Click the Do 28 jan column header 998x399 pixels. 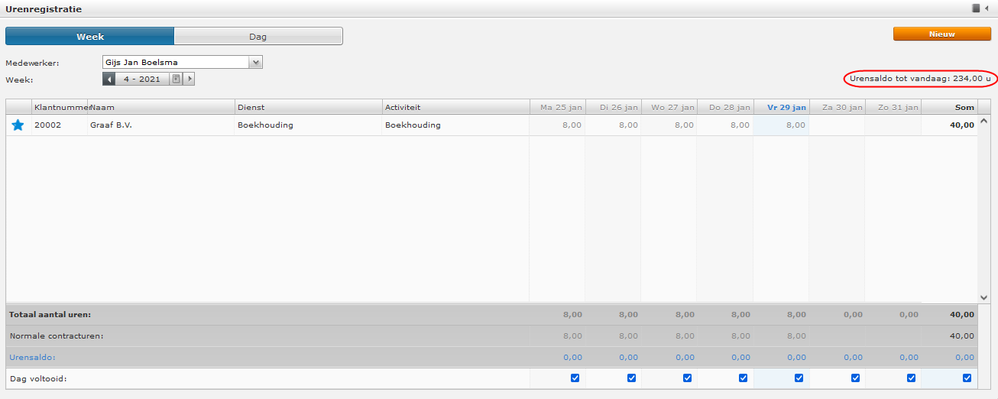726,108
